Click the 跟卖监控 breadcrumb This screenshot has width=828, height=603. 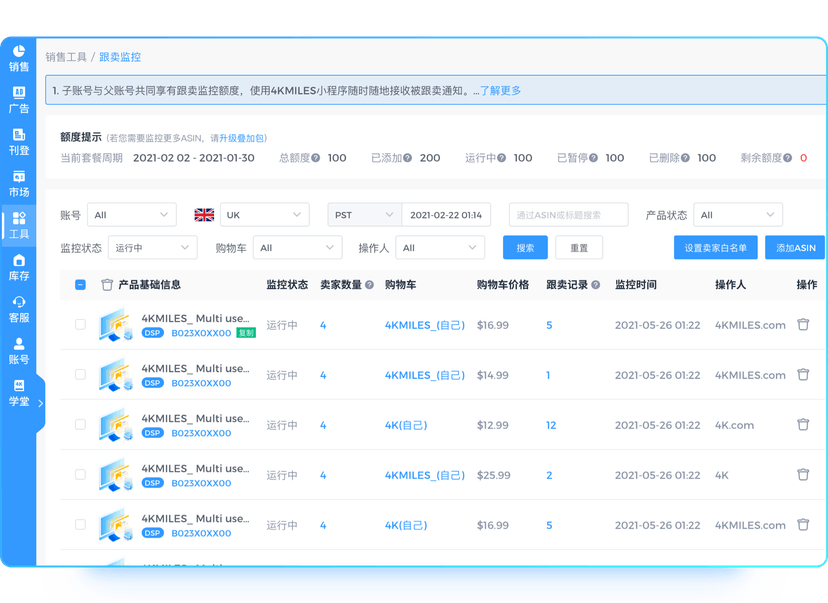pos(120,57)
